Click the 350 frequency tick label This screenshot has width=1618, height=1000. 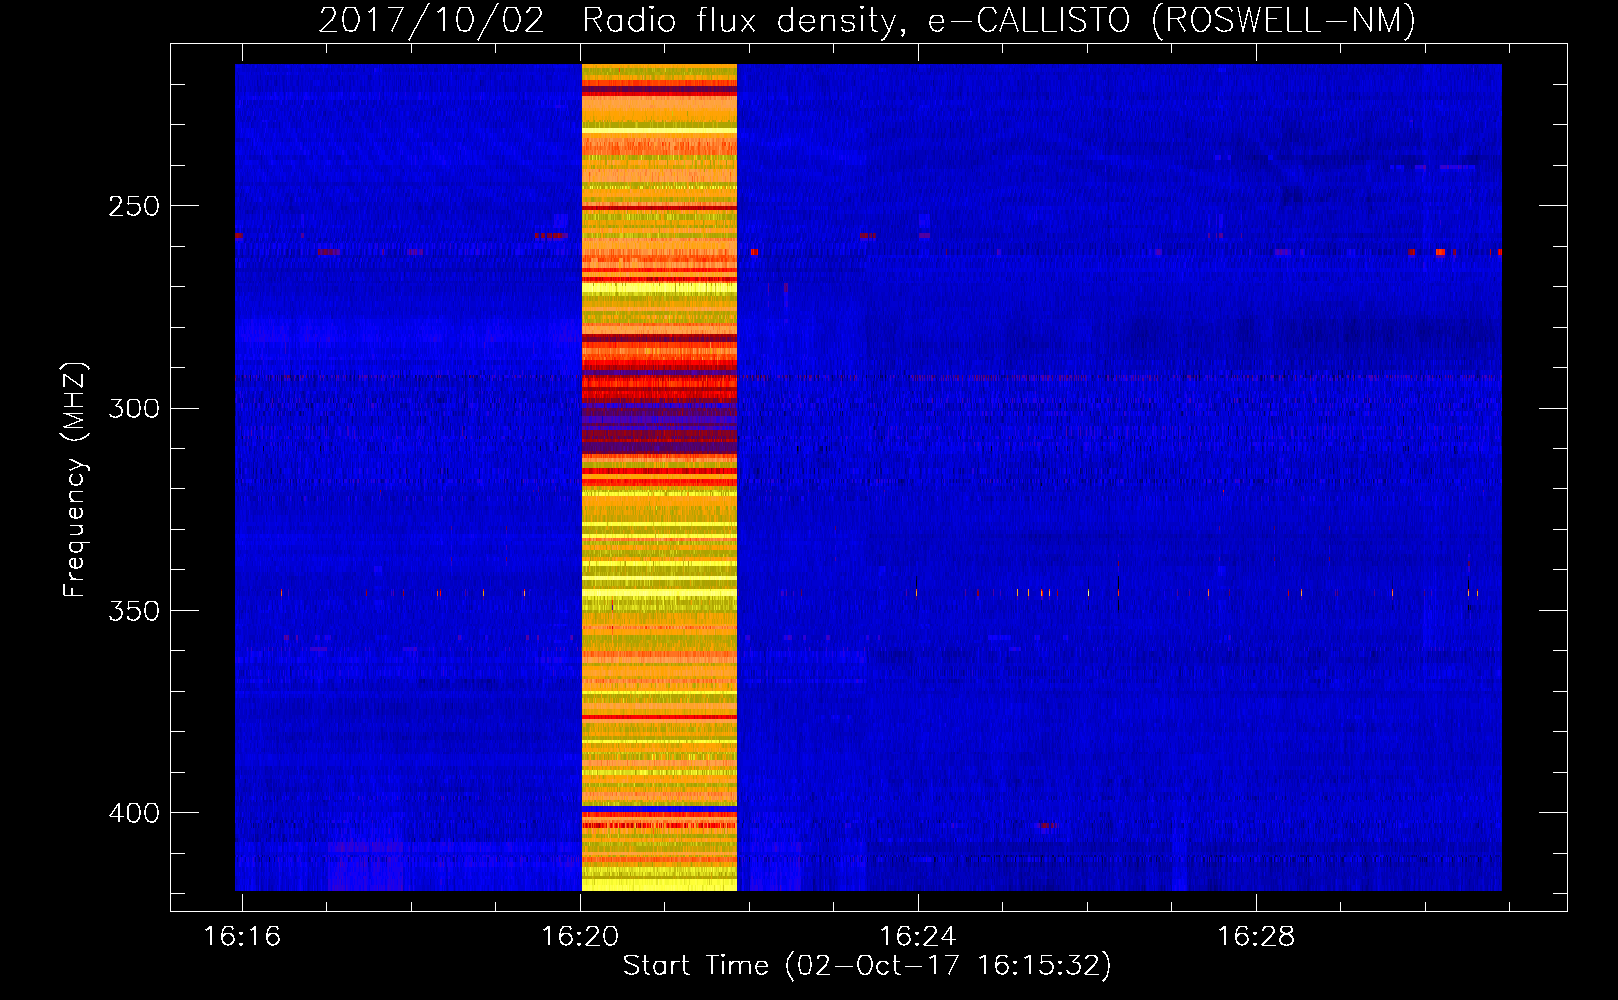[x=134, y=611]
